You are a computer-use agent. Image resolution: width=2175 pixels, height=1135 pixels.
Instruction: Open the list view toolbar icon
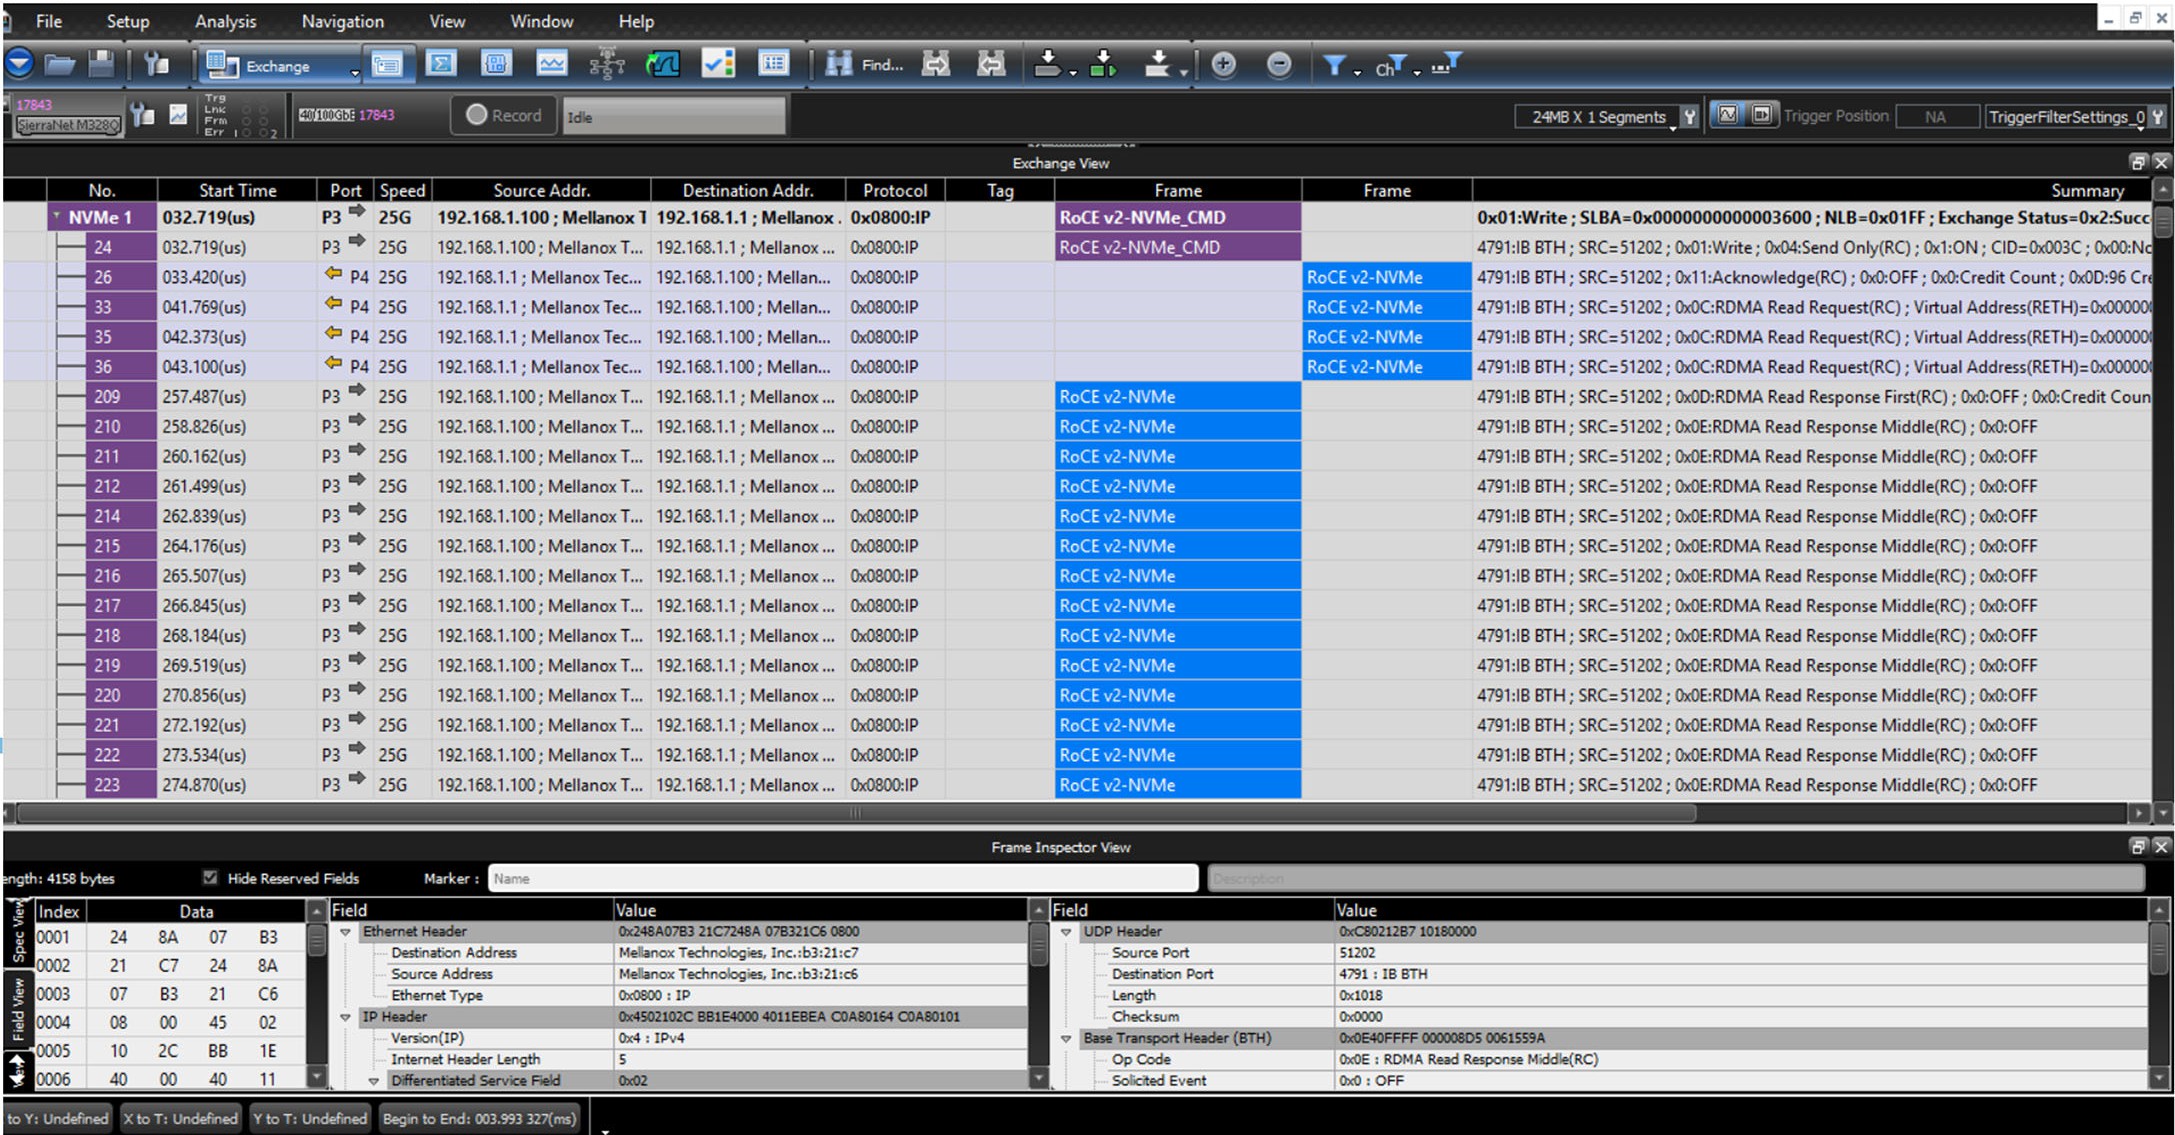coord(773,65)
